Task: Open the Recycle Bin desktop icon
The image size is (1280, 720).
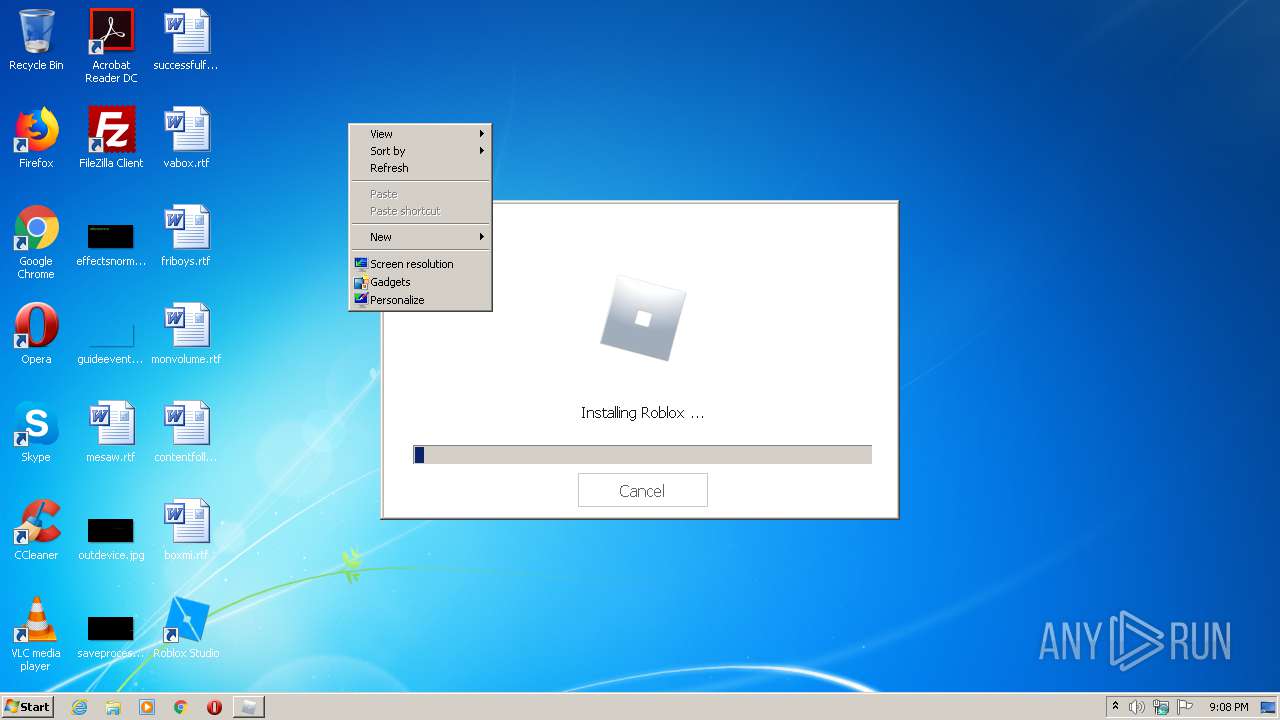Action: pyautogui.click(x=36, y=40)
